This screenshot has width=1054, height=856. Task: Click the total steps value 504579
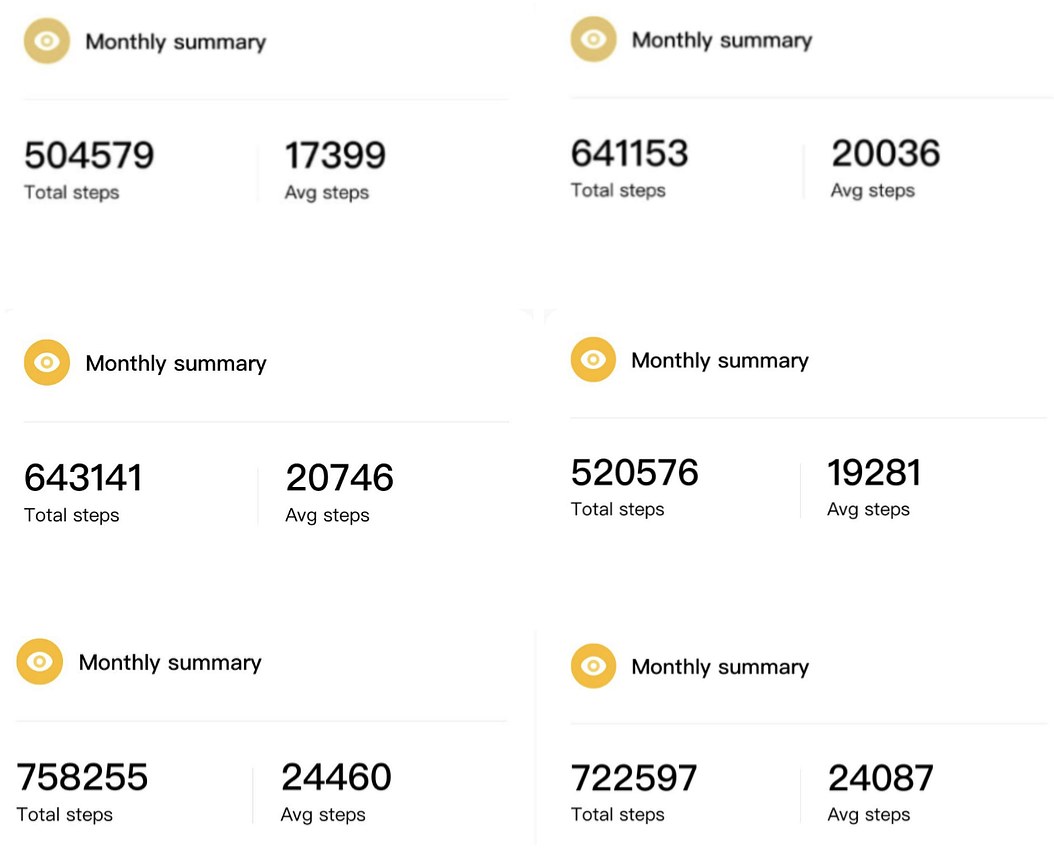89,155
